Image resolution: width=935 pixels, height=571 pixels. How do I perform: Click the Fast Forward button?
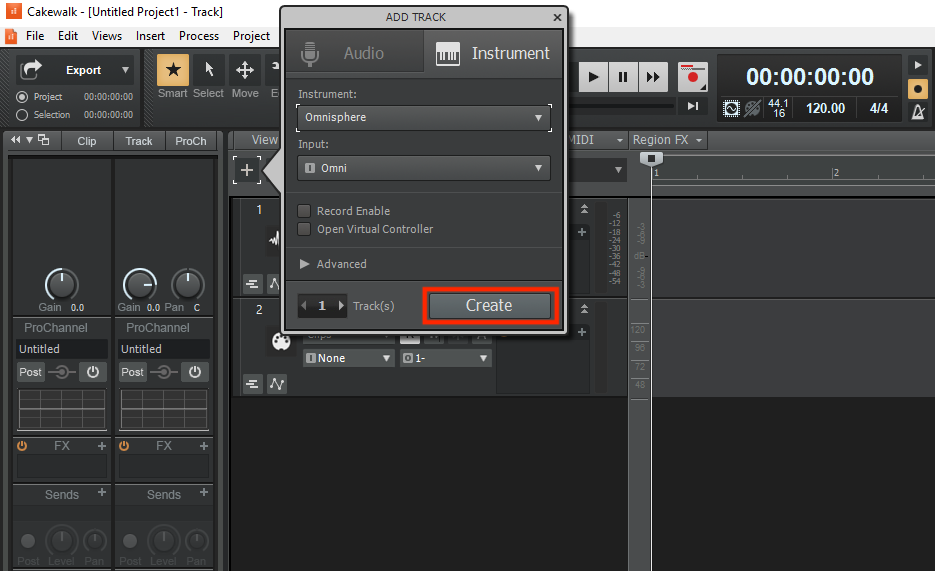click(x=653, y=77)
